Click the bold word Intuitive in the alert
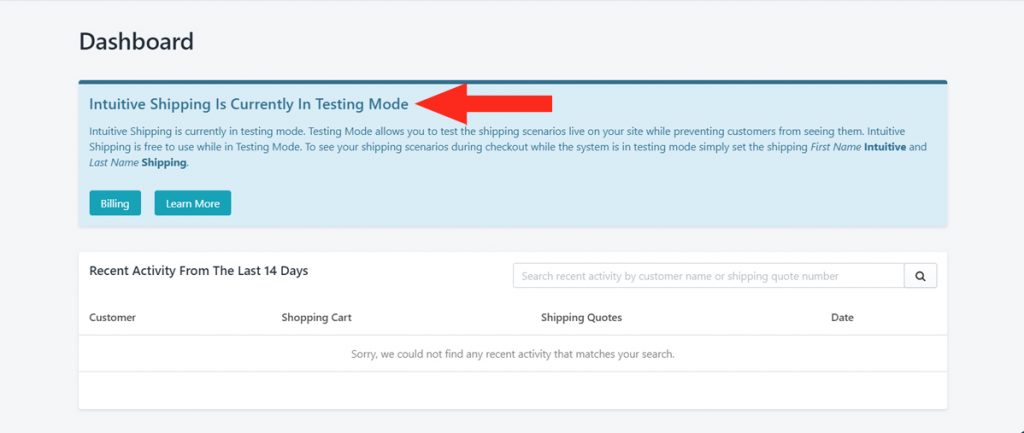This screenshot has width=1024, height=433. [x=885, y=147]
